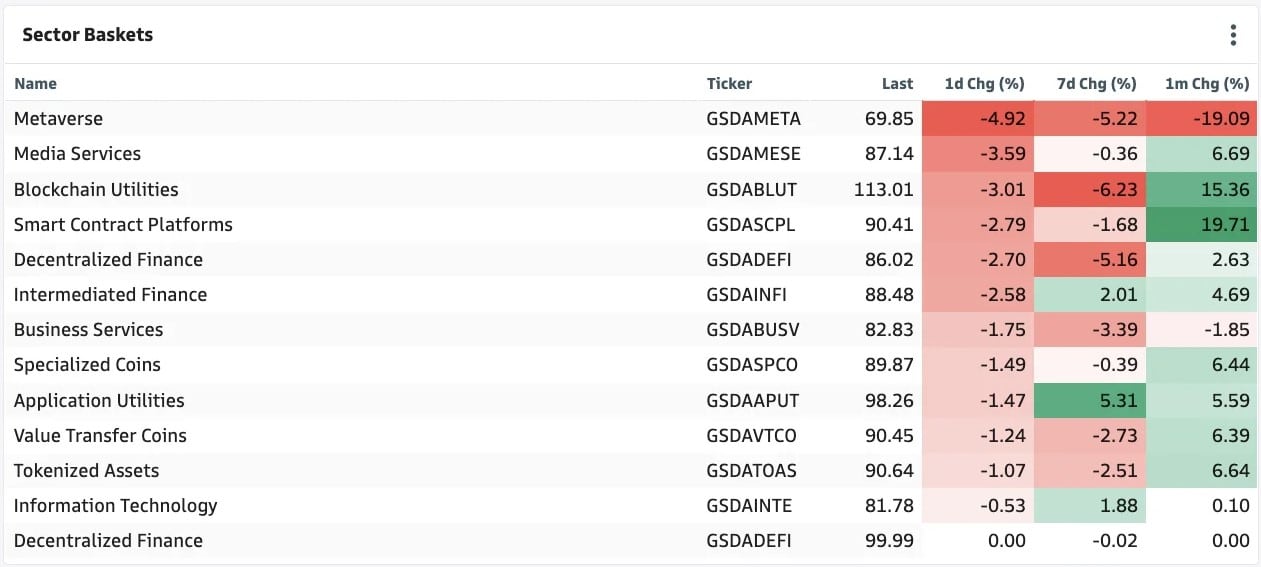This screenshot has width=1261, height=567.
Task: Sort by the Last column header
Action: point(897,84)
